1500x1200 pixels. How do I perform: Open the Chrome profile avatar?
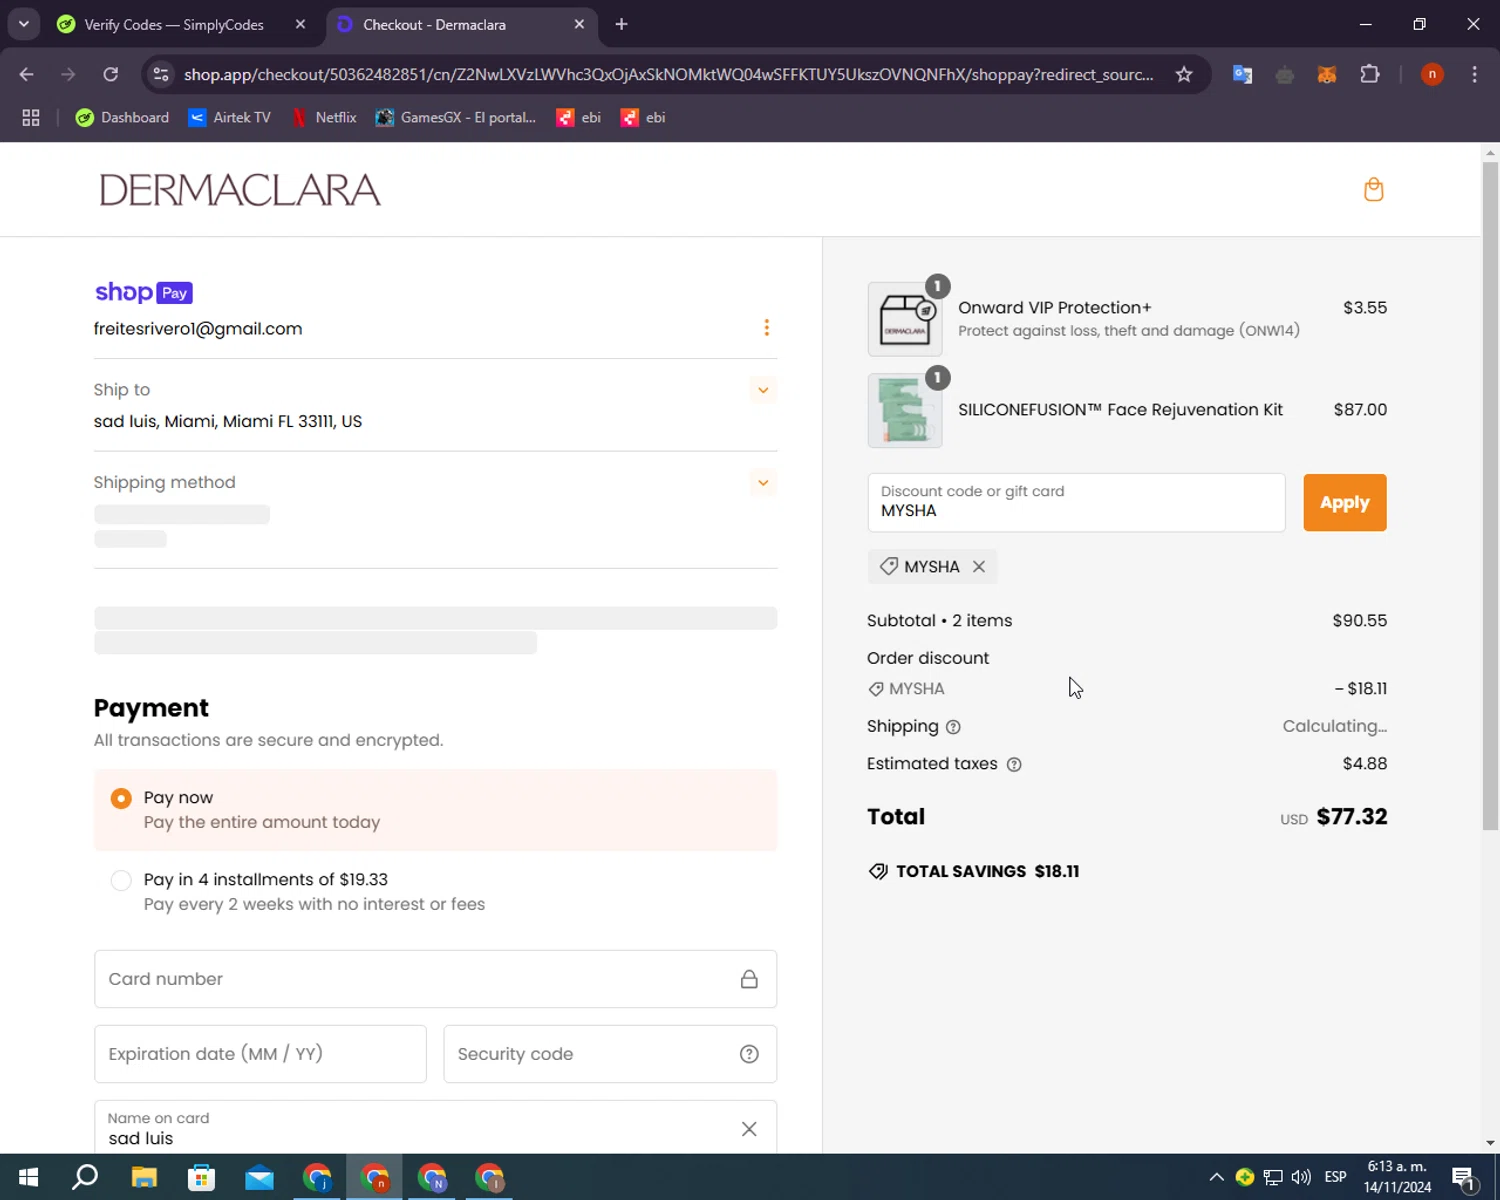tap(1432, 74)
